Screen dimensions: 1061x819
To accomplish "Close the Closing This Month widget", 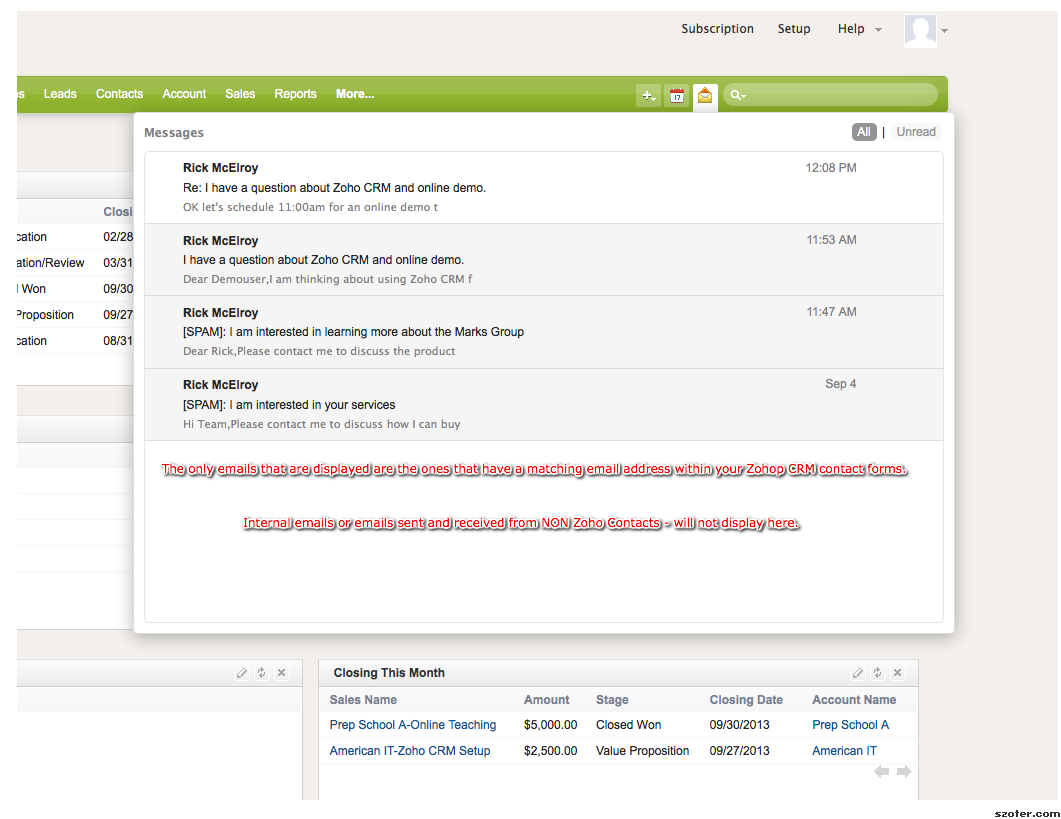I will tap(897, 673).
